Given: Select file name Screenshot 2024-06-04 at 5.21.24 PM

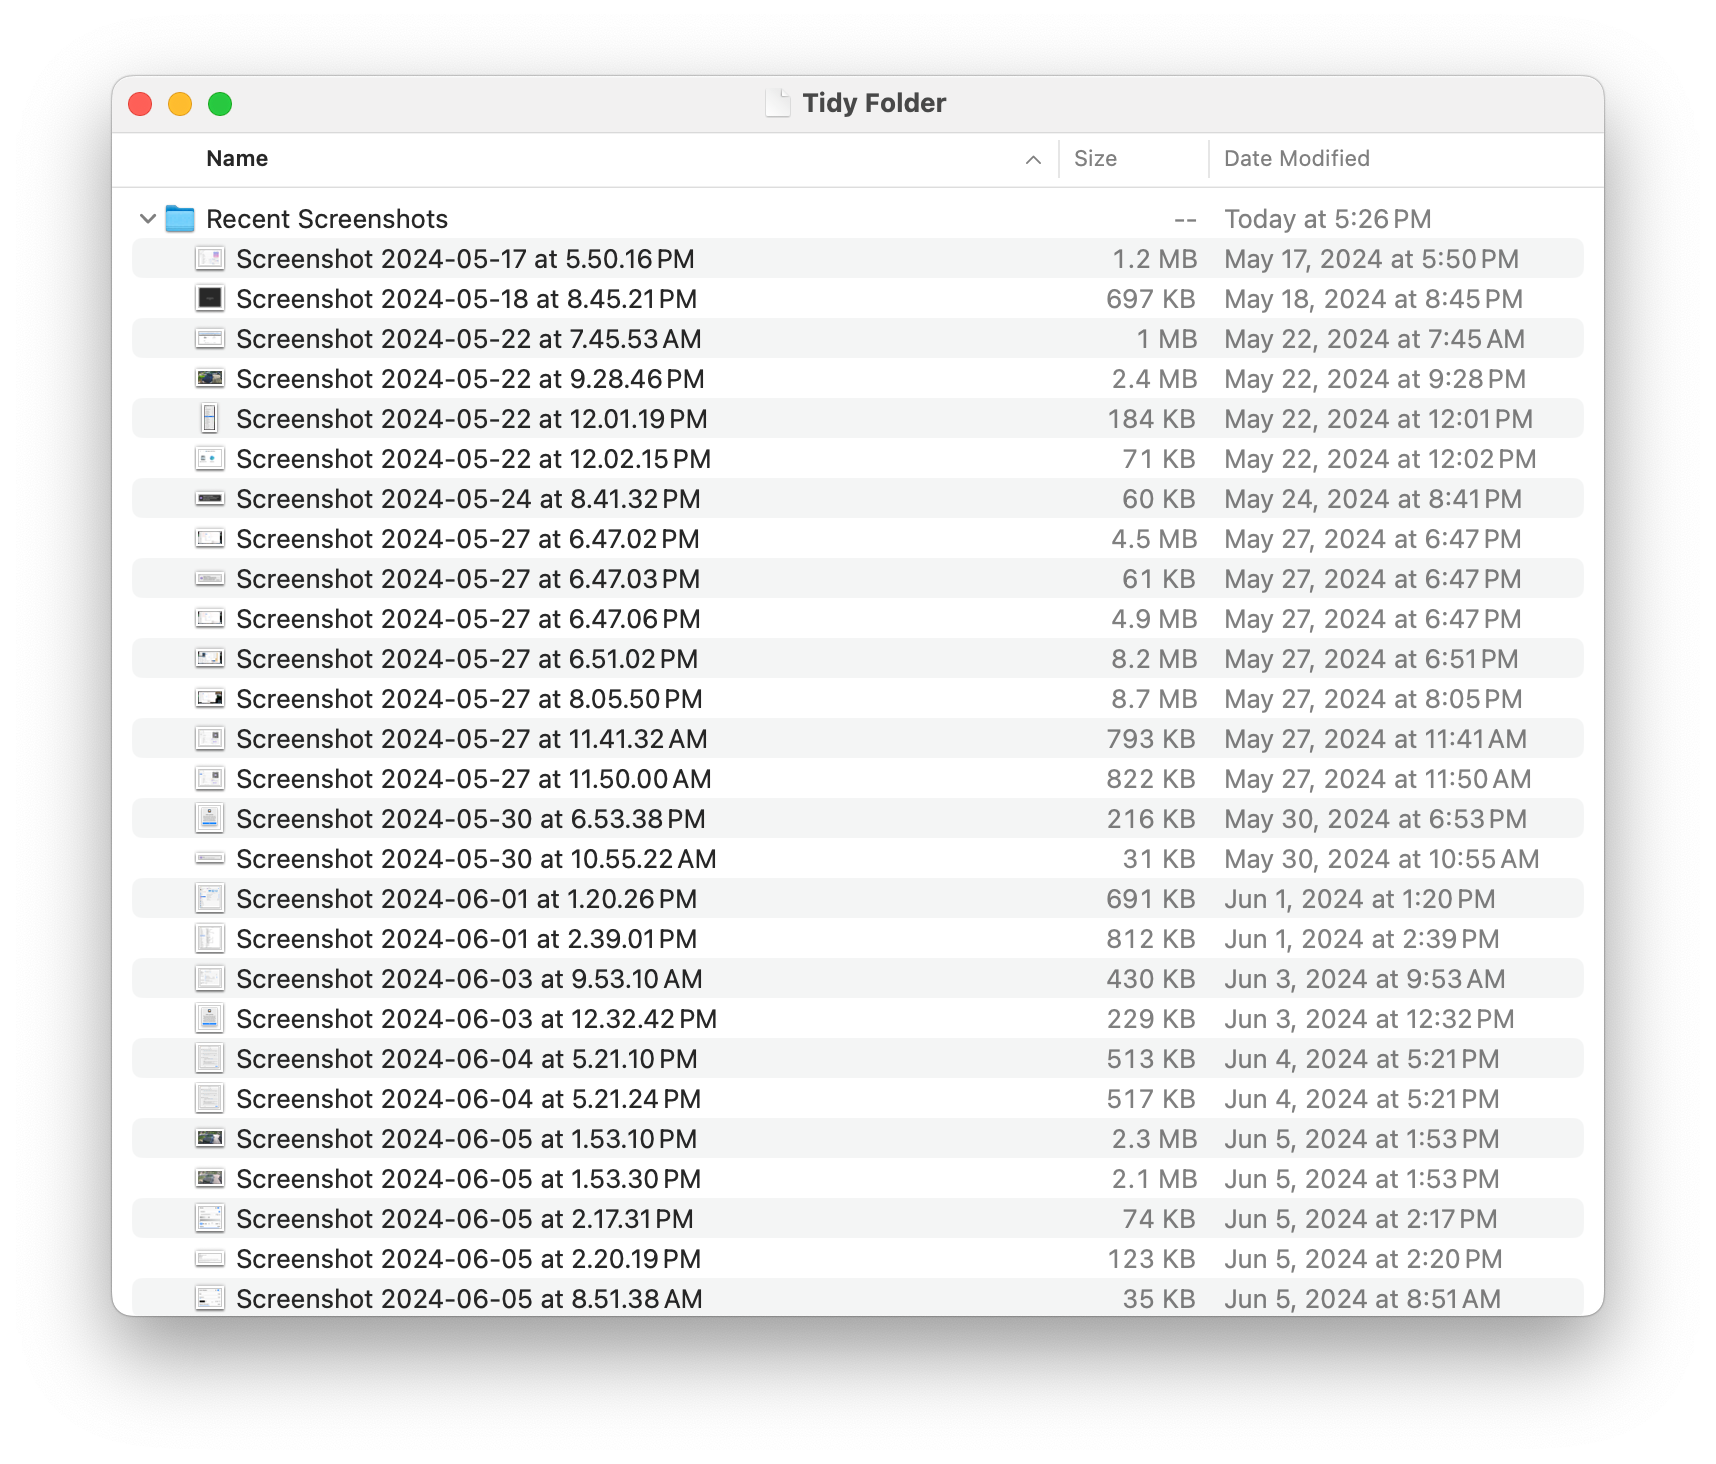Looking at the screenshot, I should (468, 1099).
